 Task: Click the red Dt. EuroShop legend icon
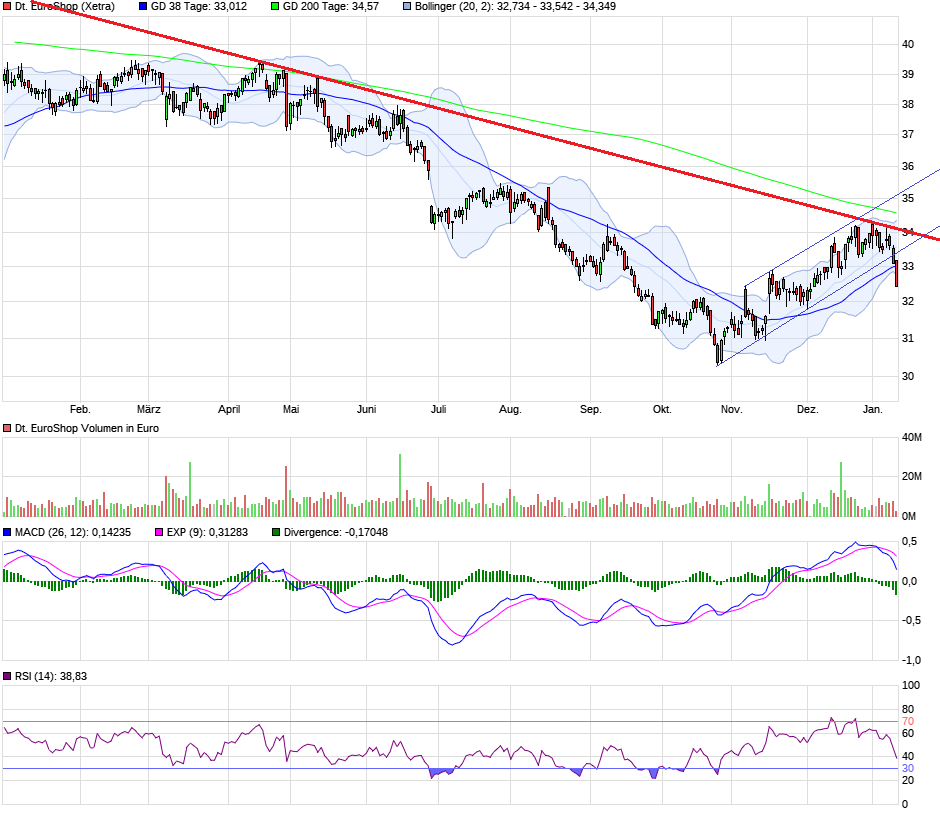coord(8,7)
